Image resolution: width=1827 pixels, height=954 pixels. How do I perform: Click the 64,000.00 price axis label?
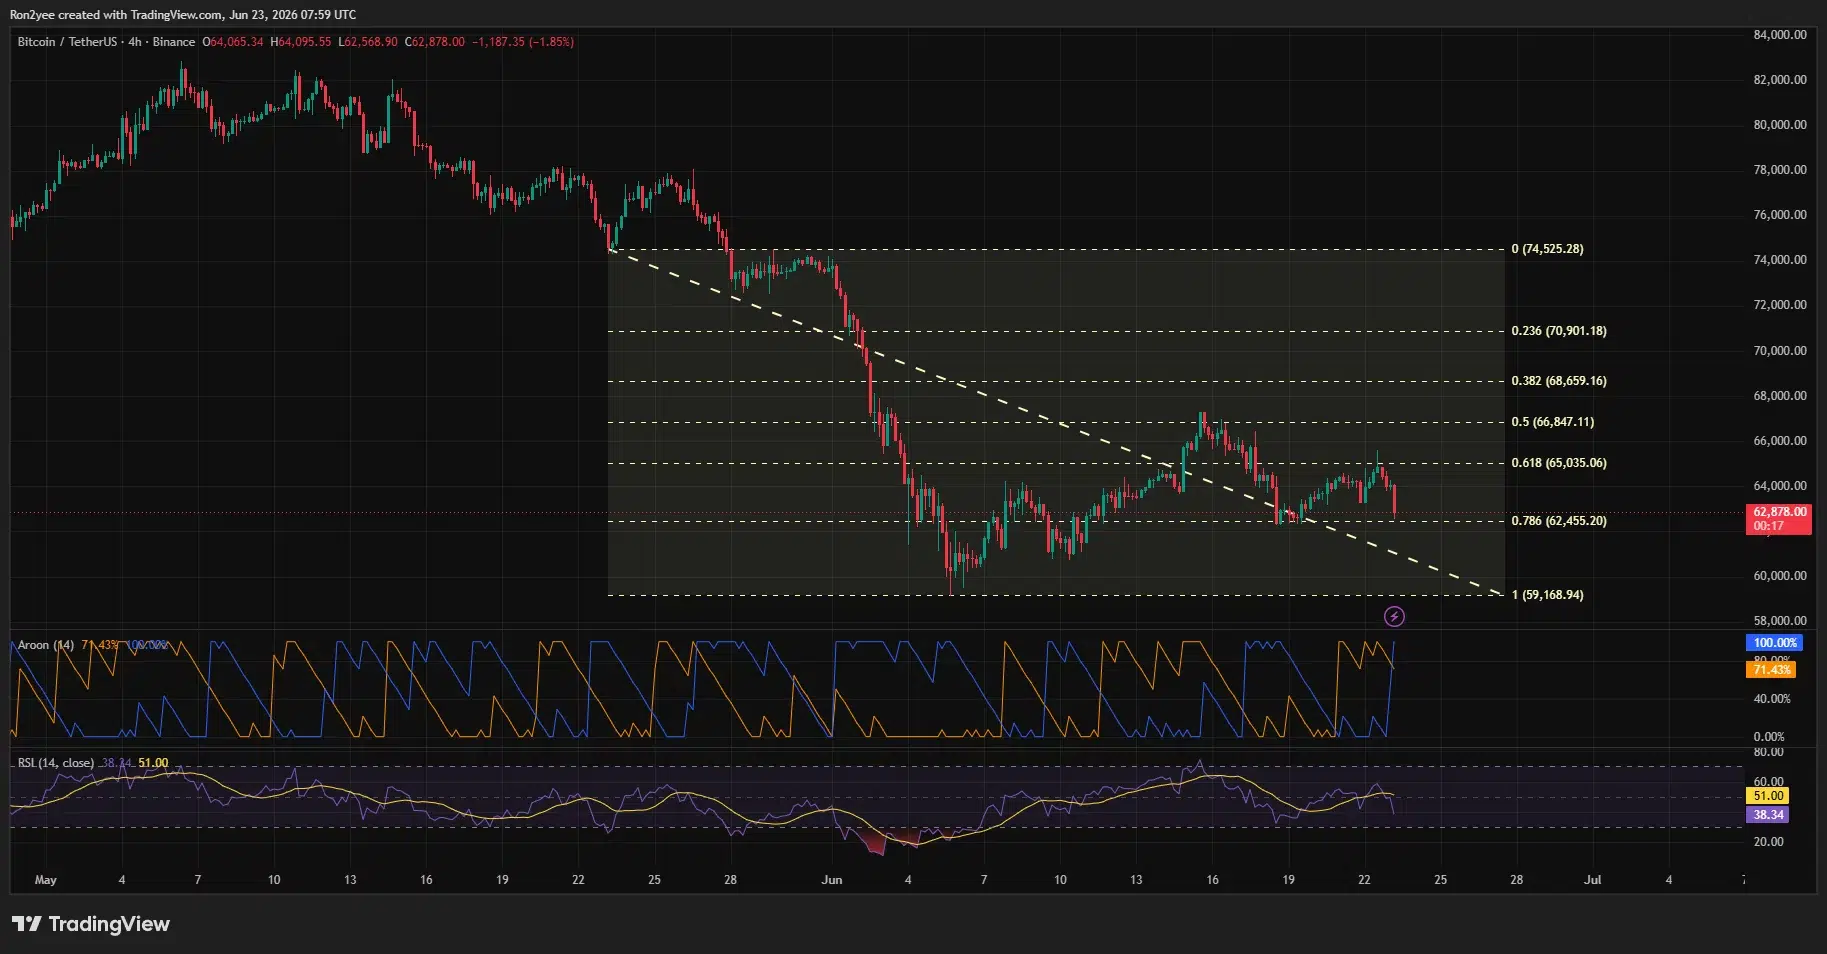(x=1780, y=486)
